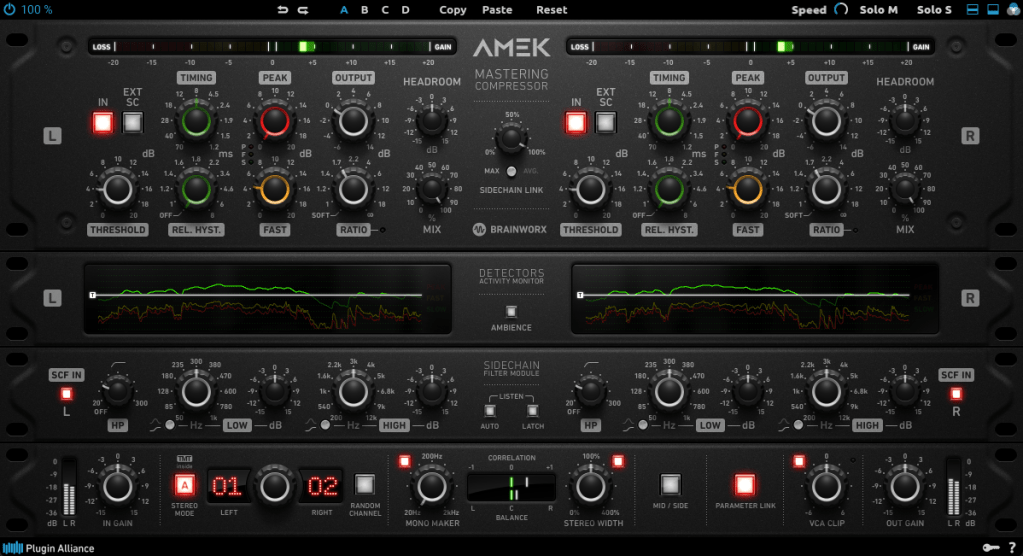The height and width of the screenshot is (556, 1023).
Task: Click the Left channel number display 01
Action: [226, 487]
